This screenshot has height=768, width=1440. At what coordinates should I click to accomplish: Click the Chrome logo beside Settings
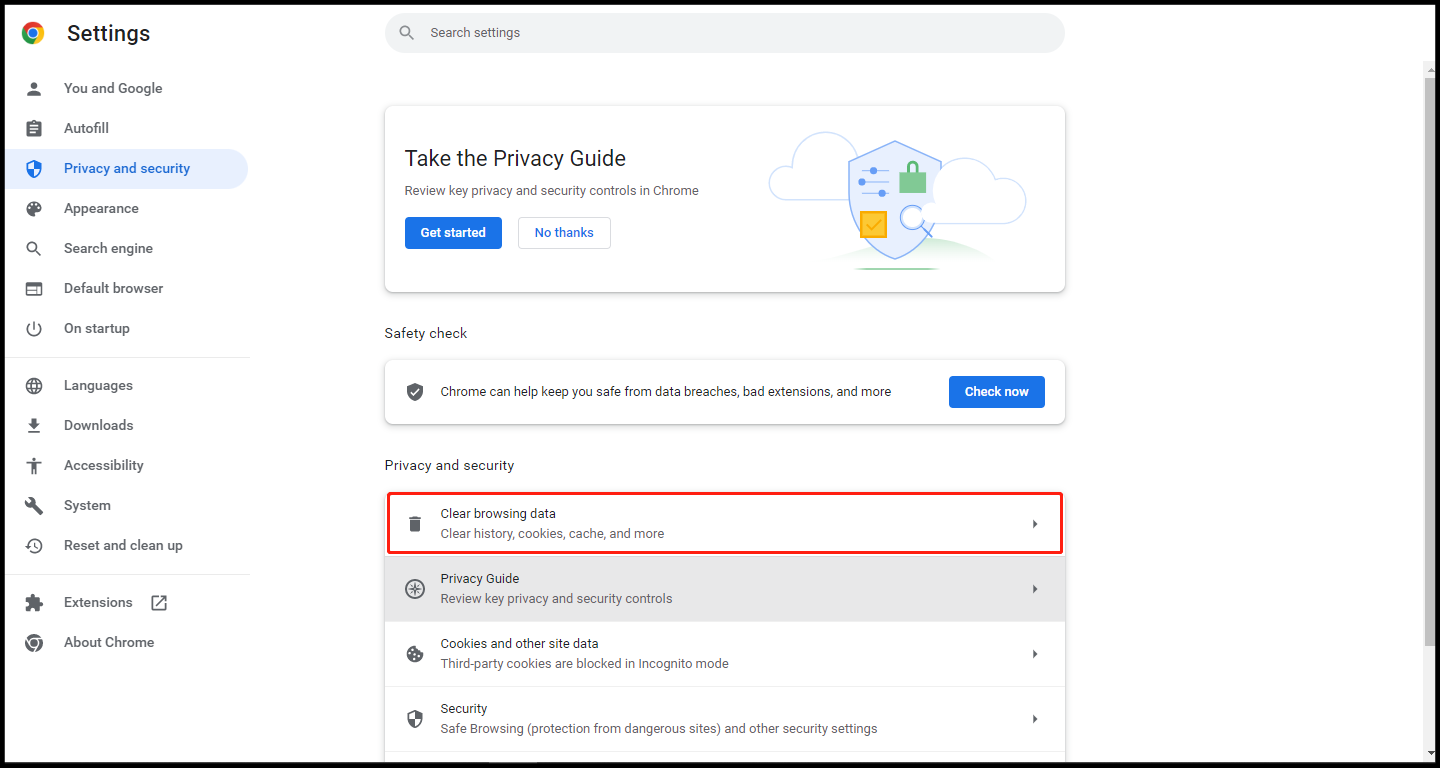pyautogui.click(x=33, y=33)
